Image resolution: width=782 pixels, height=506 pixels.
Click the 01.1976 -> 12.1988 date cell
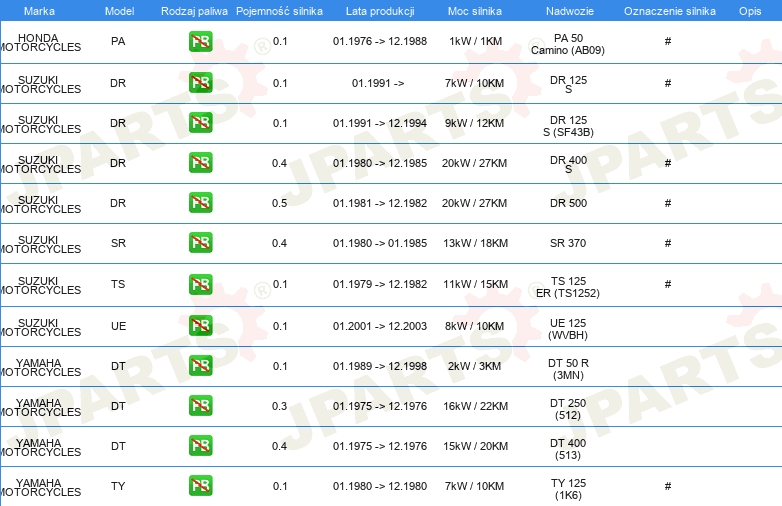(380, 41)
